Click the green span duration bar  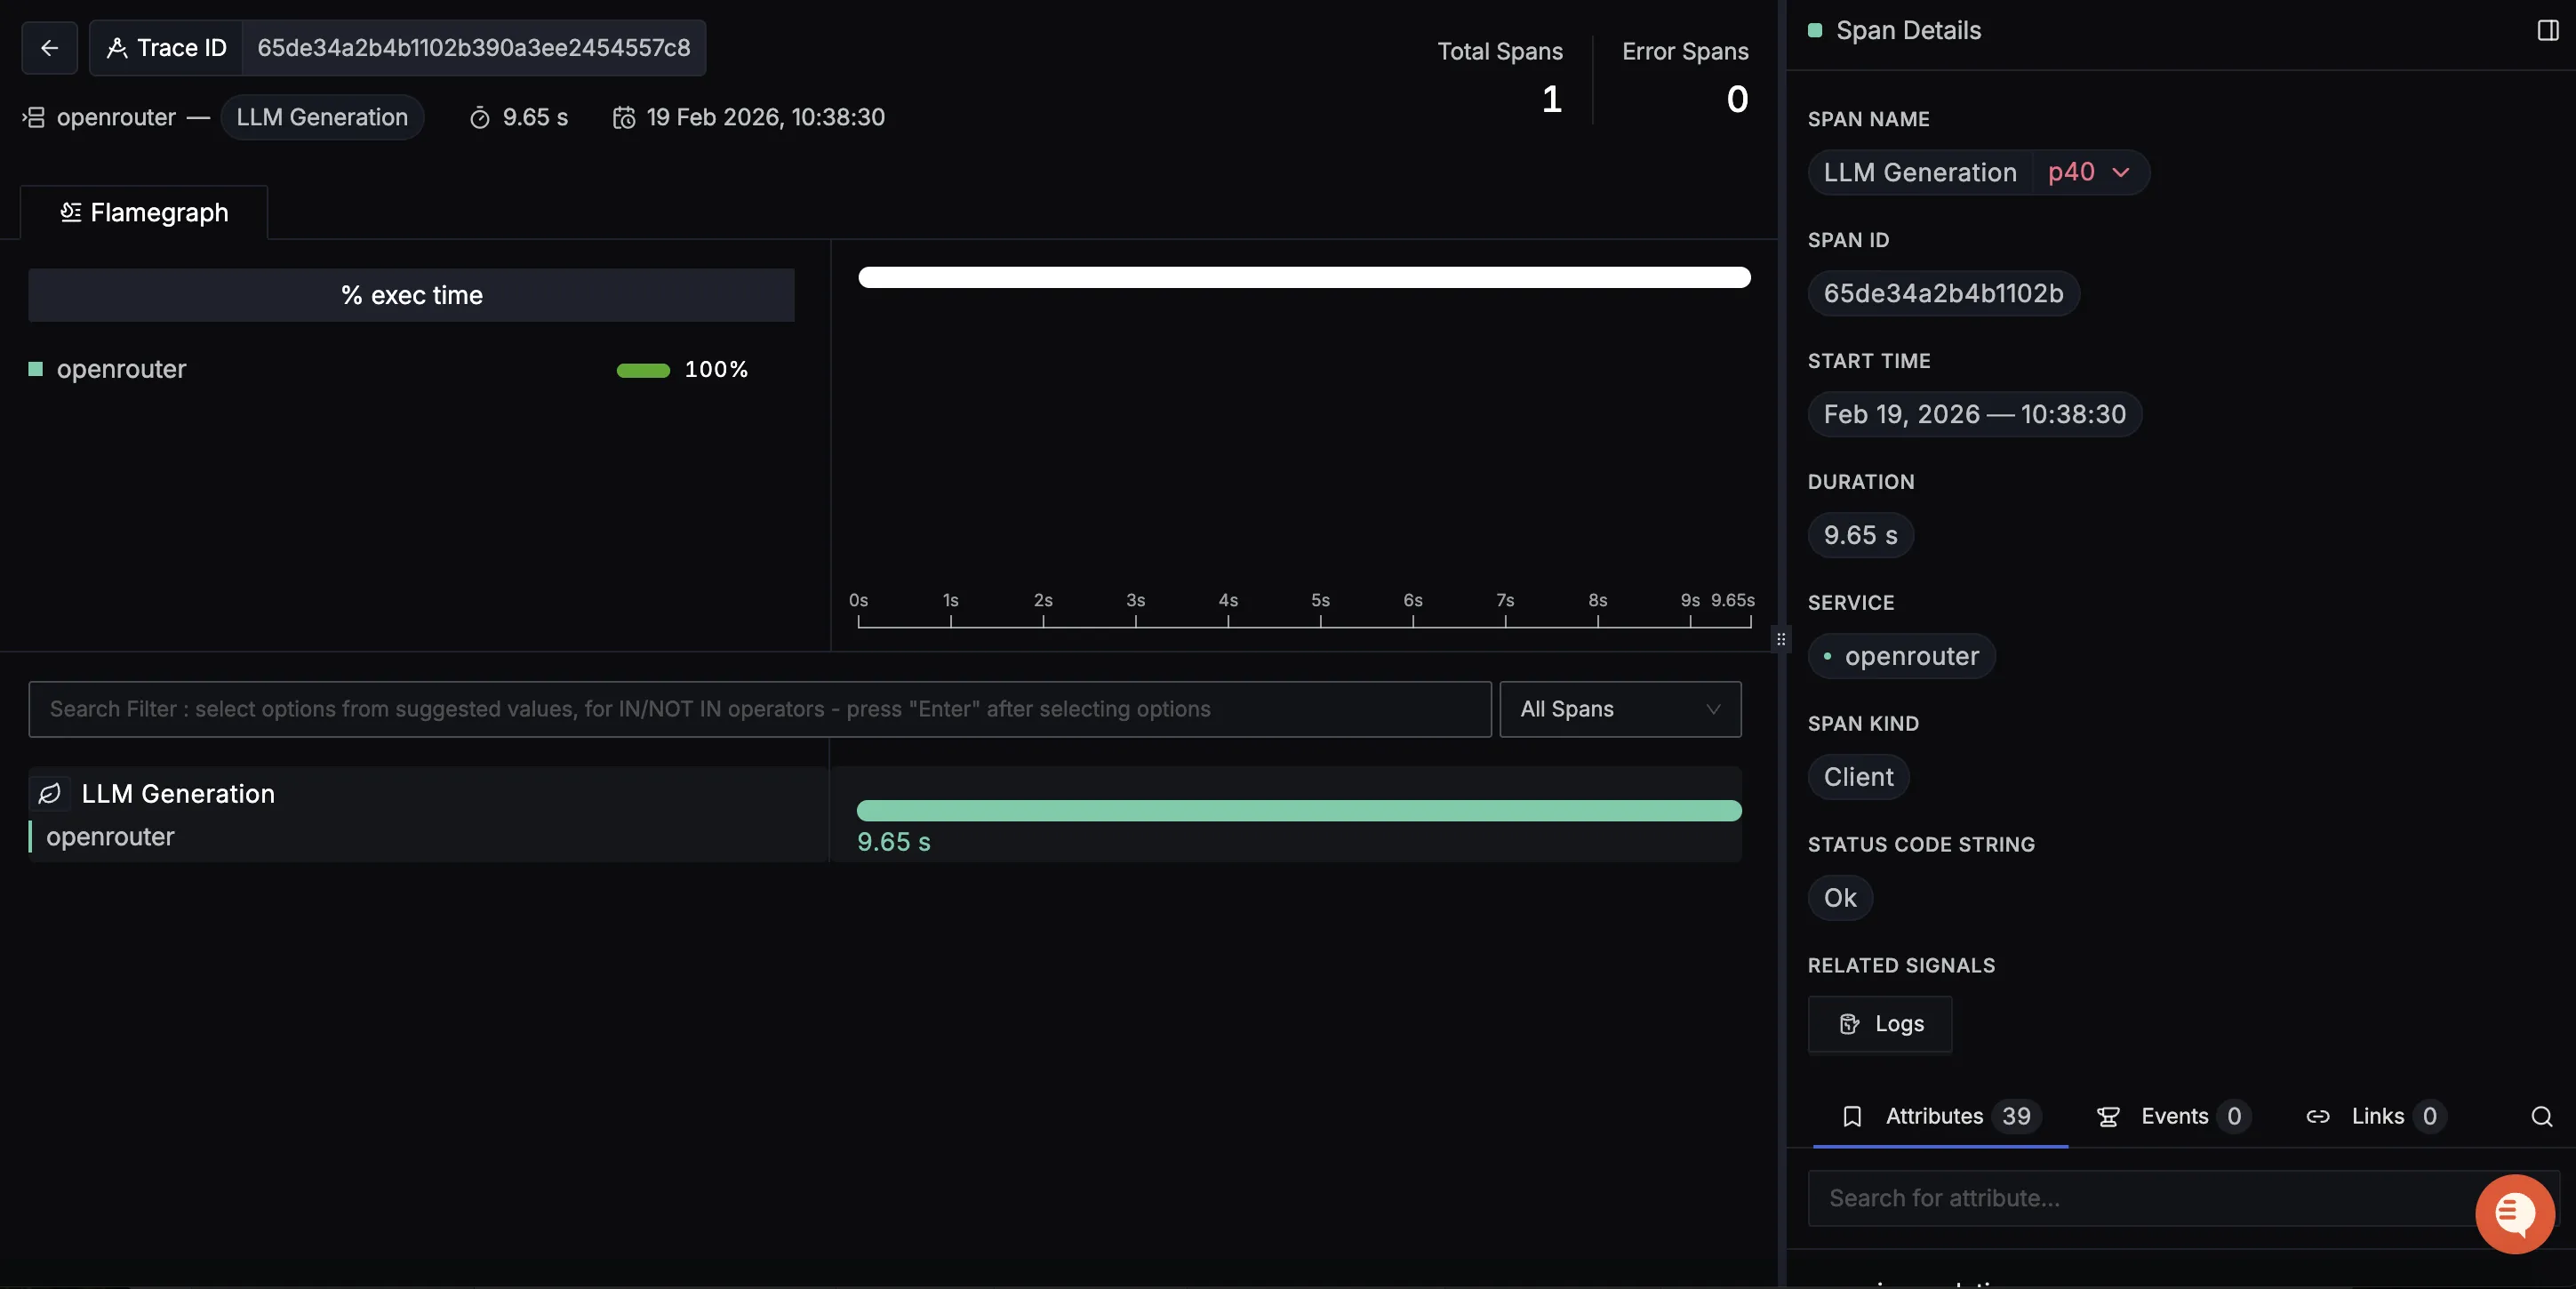pos(1300,811)
